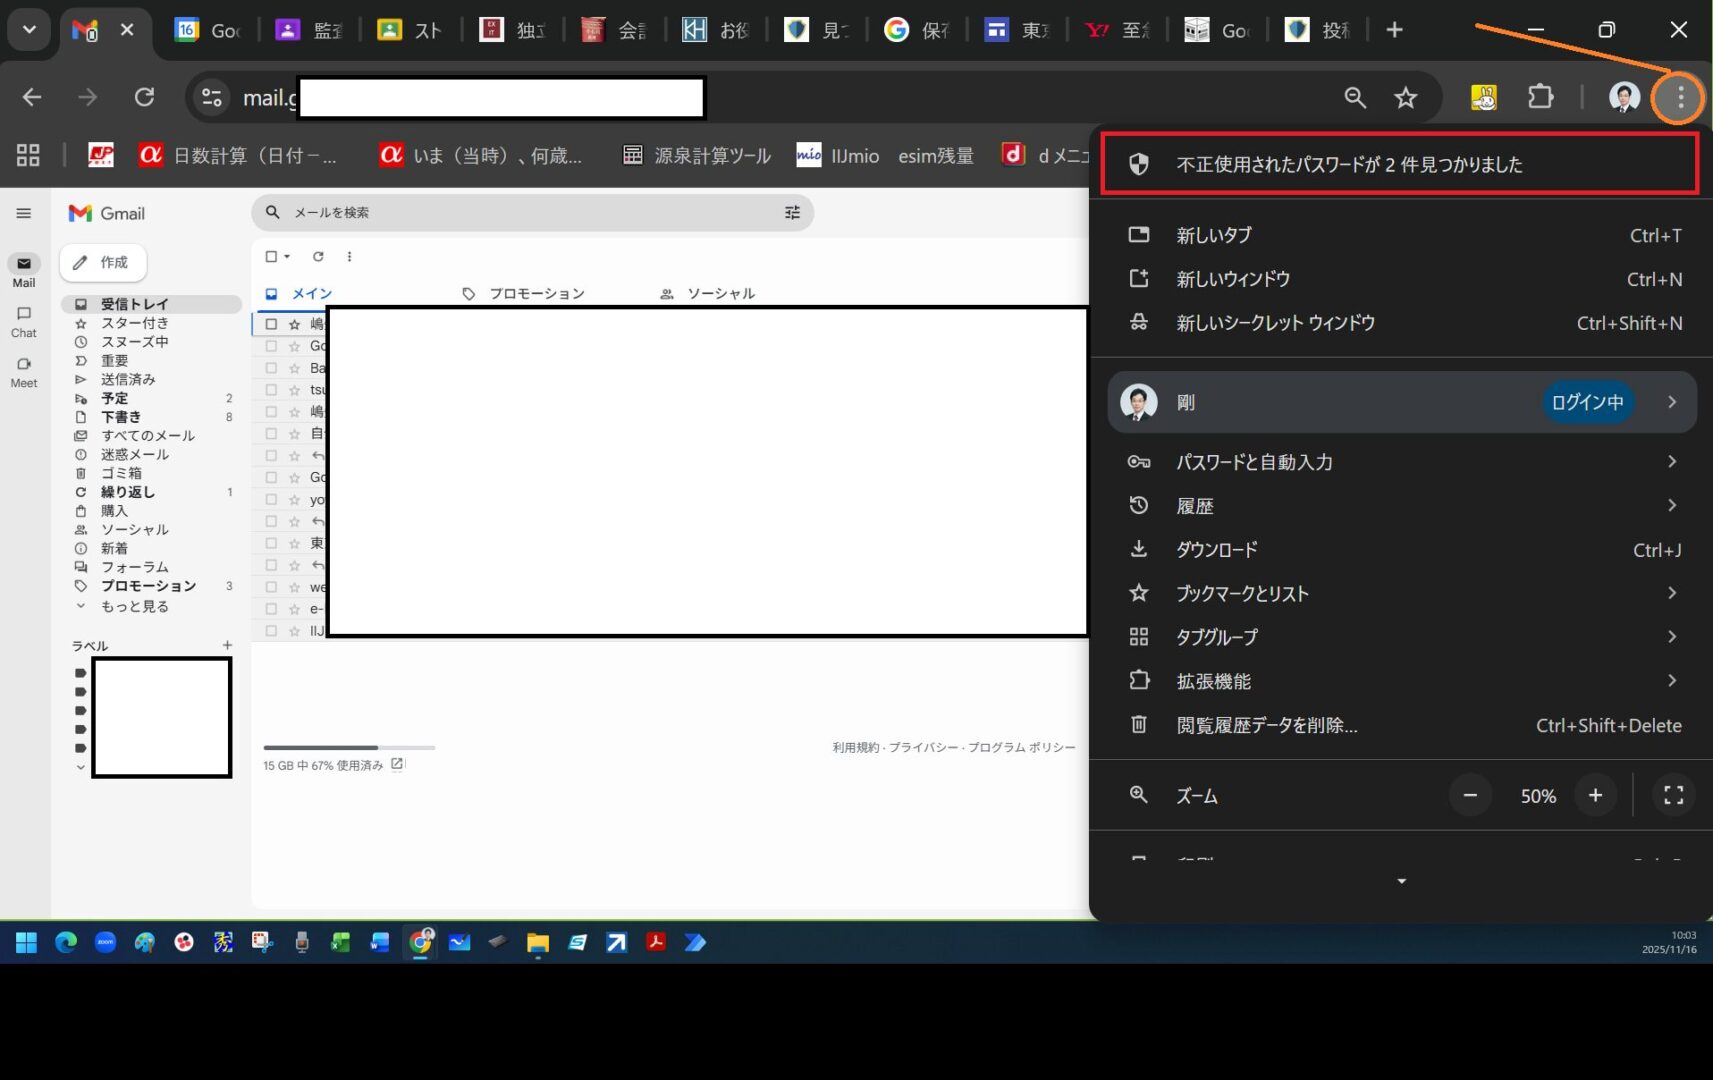Open Gmail search filter options icon
The width and height of the screenshot is (1713, 1080).
pyautogui.click(x=792, y=212)
